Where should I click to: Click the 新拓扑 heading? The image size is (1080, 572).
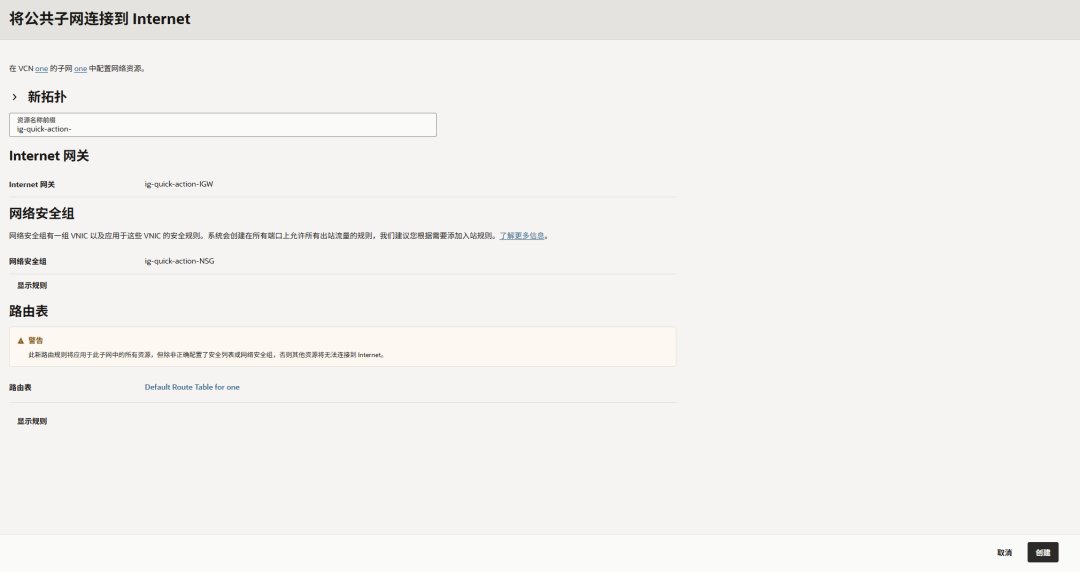point(47,97)
